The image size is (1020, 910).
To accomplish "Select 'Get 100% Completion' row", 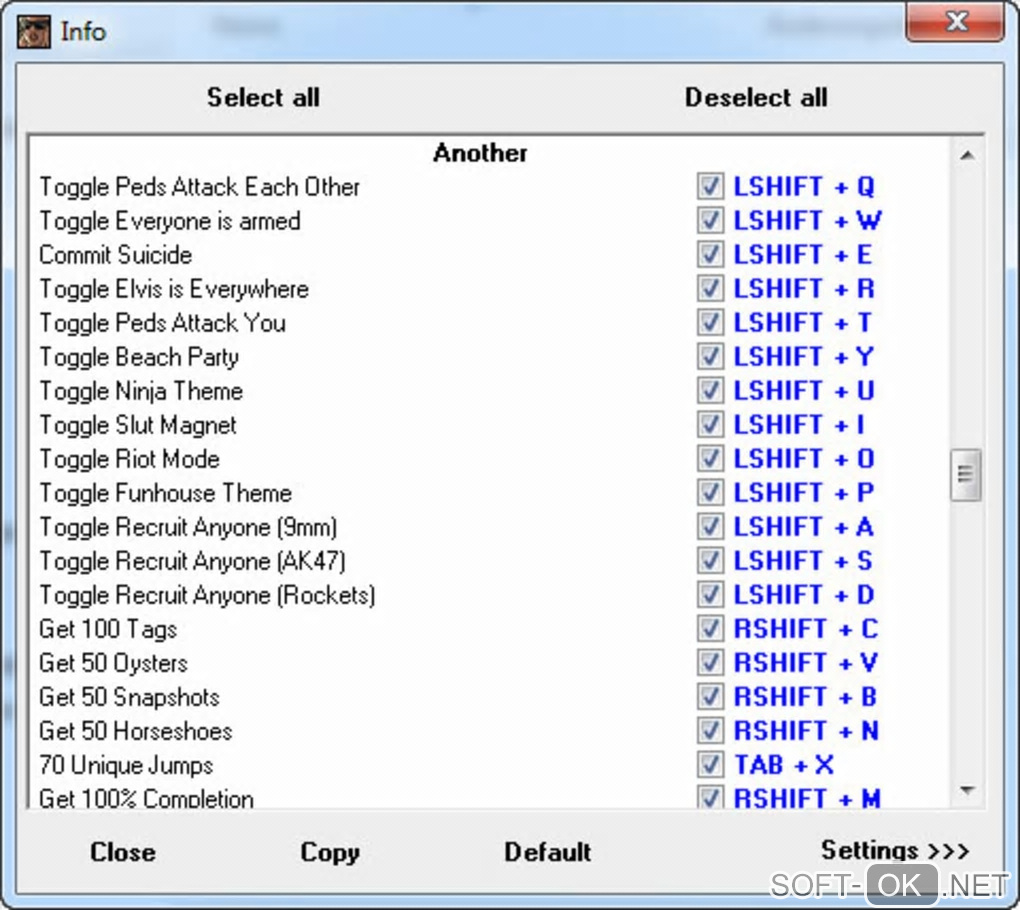I will [146, 799].
